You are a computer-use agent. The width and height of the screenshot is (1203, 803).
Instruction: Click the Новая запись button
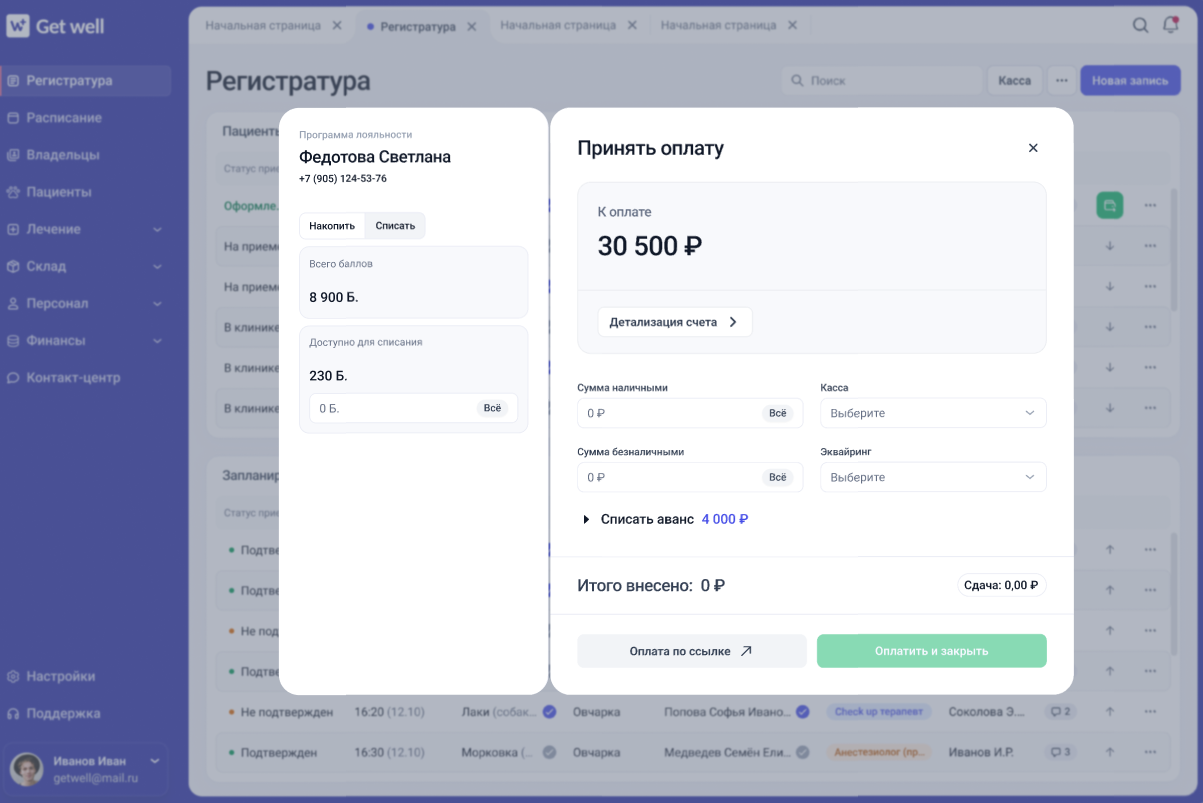point(1130,81)
